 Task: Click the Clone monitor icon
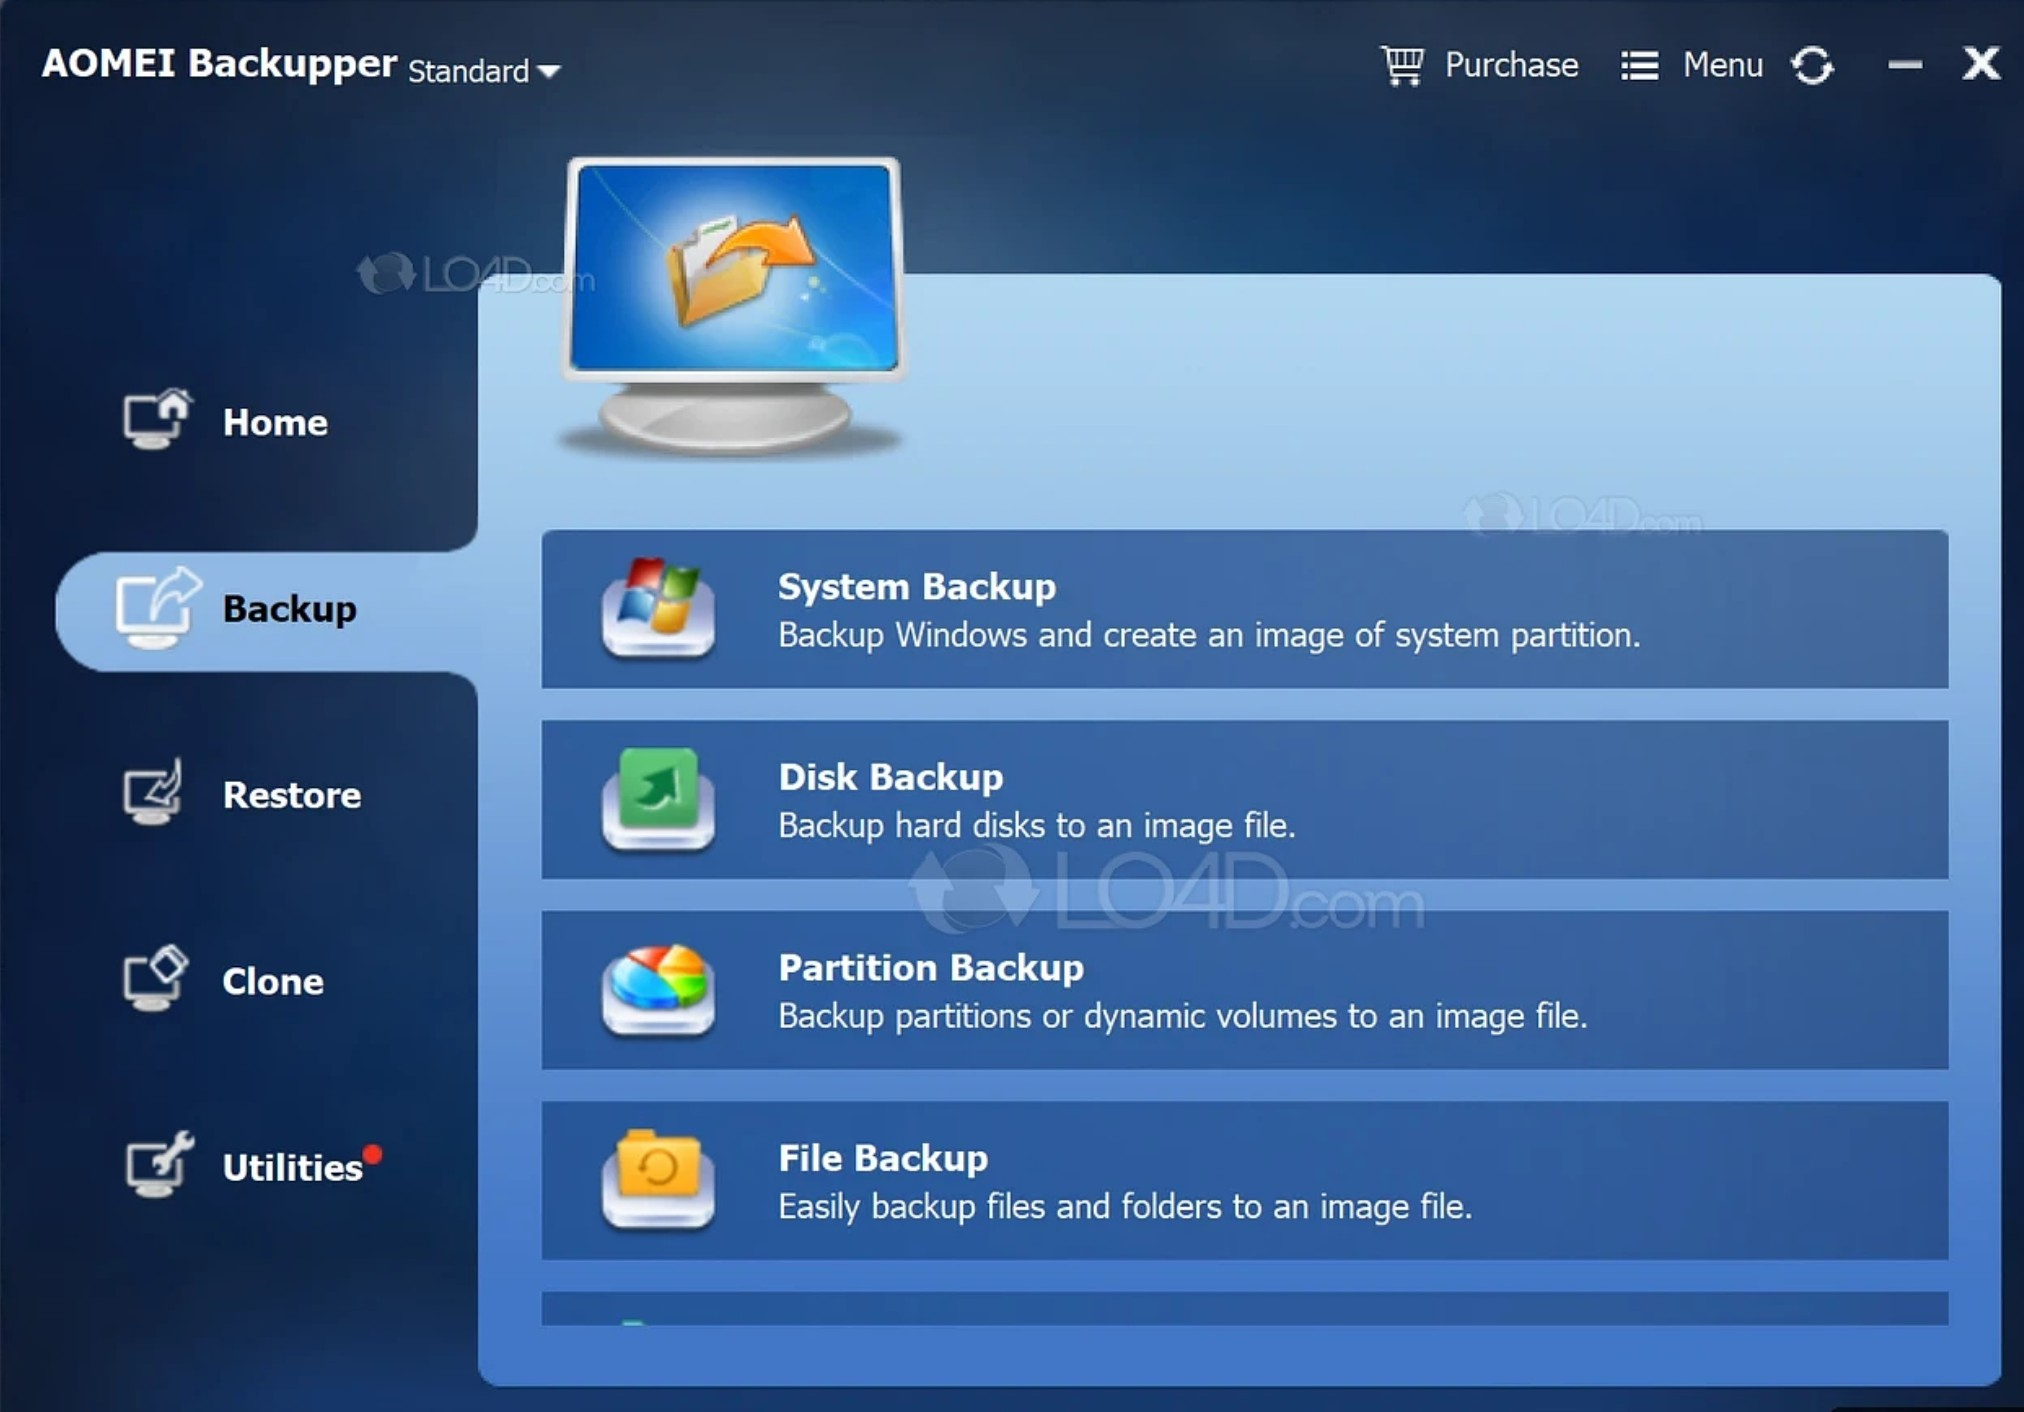click(x=156, y=979)
